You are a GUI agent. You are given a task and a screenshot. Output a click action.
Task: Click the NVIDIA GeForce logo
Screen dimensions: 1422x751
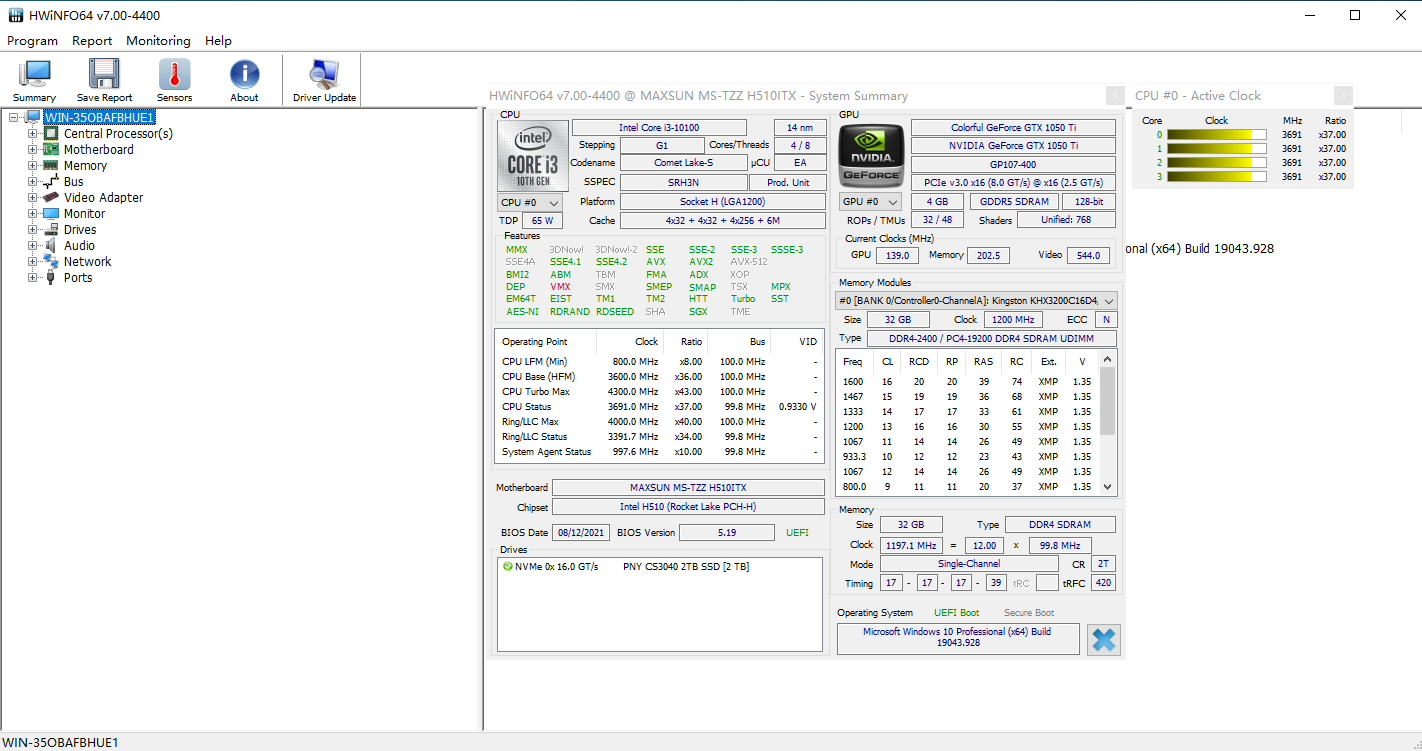pyautogui.click(x=871, y=155)
